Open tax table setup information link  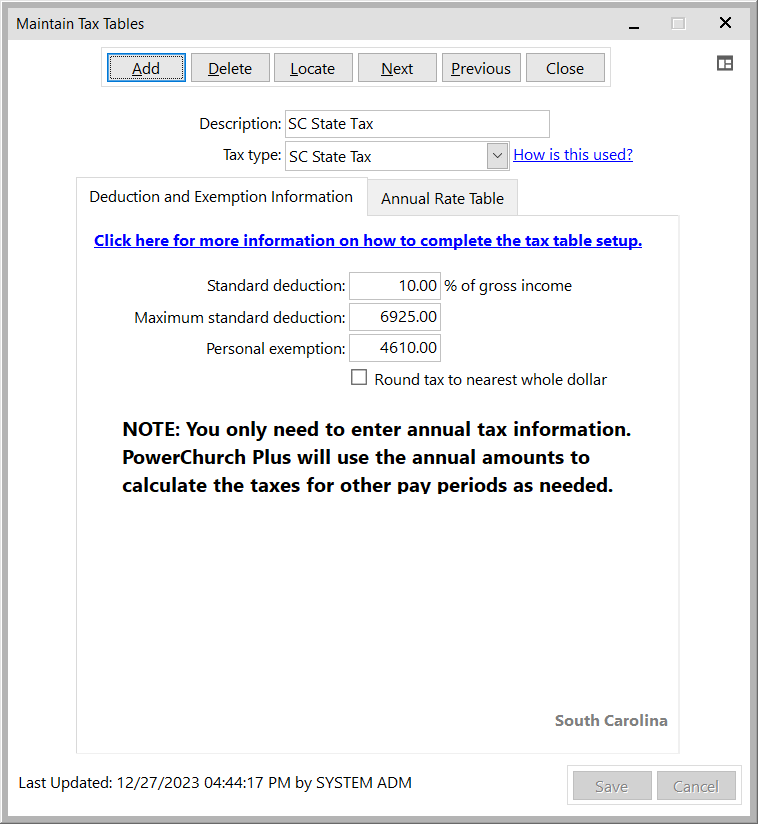click(368, 241)
